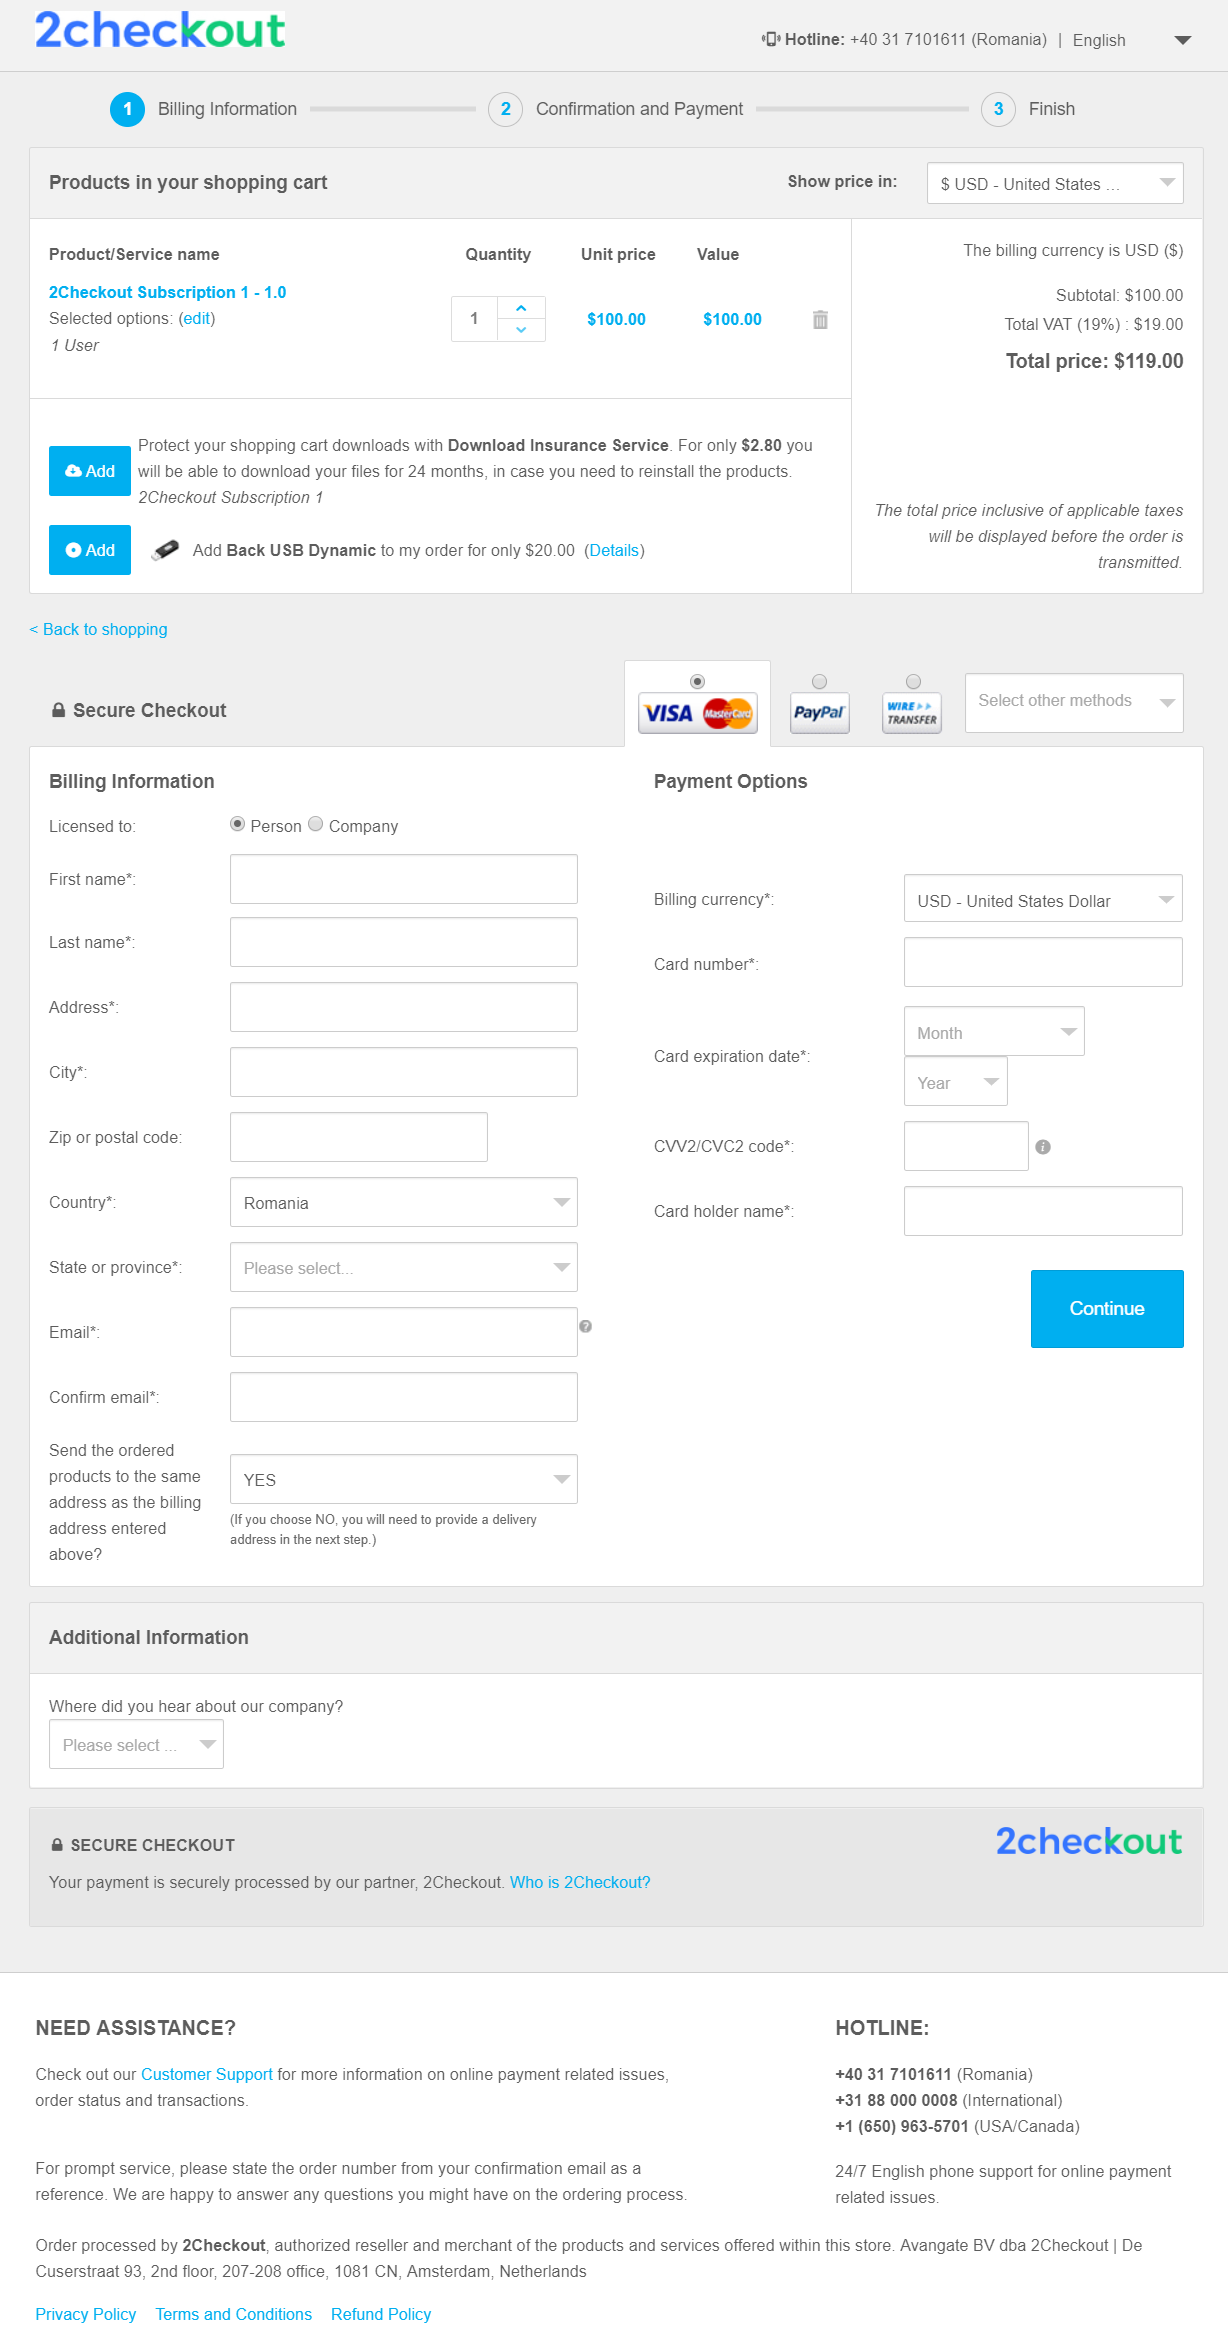Click the Back to shopping link

pos(98,629)
